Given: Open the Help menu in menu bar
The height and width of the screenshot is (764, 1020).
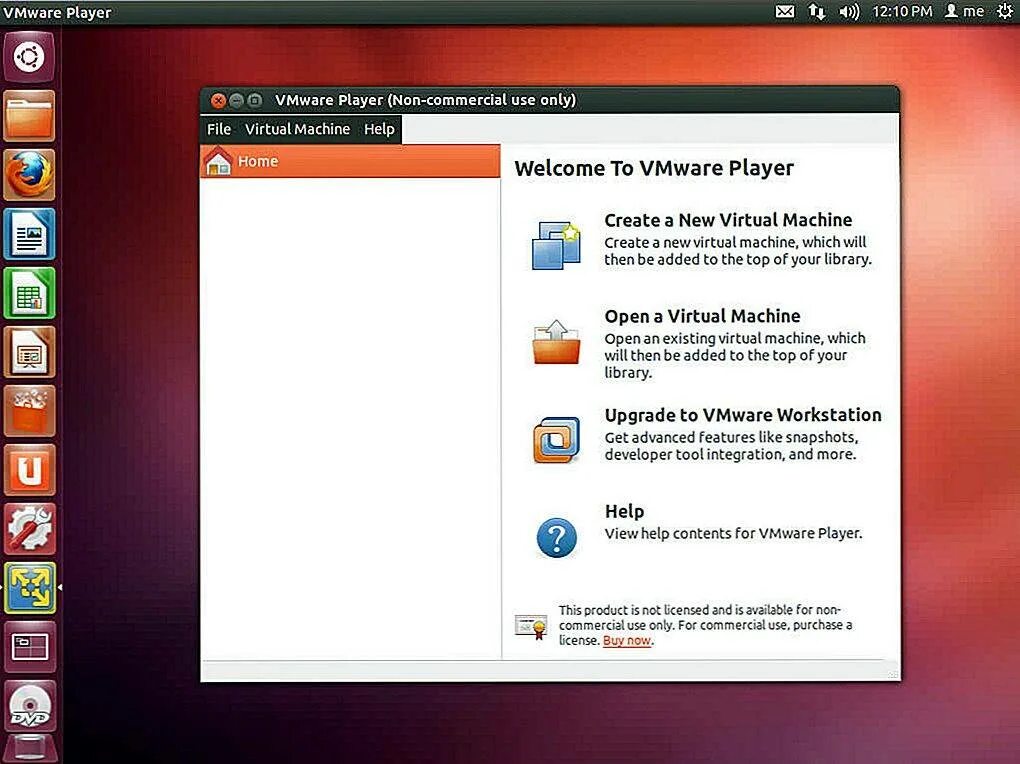Looking at the screenshot, I should click(x=379, y=130).
